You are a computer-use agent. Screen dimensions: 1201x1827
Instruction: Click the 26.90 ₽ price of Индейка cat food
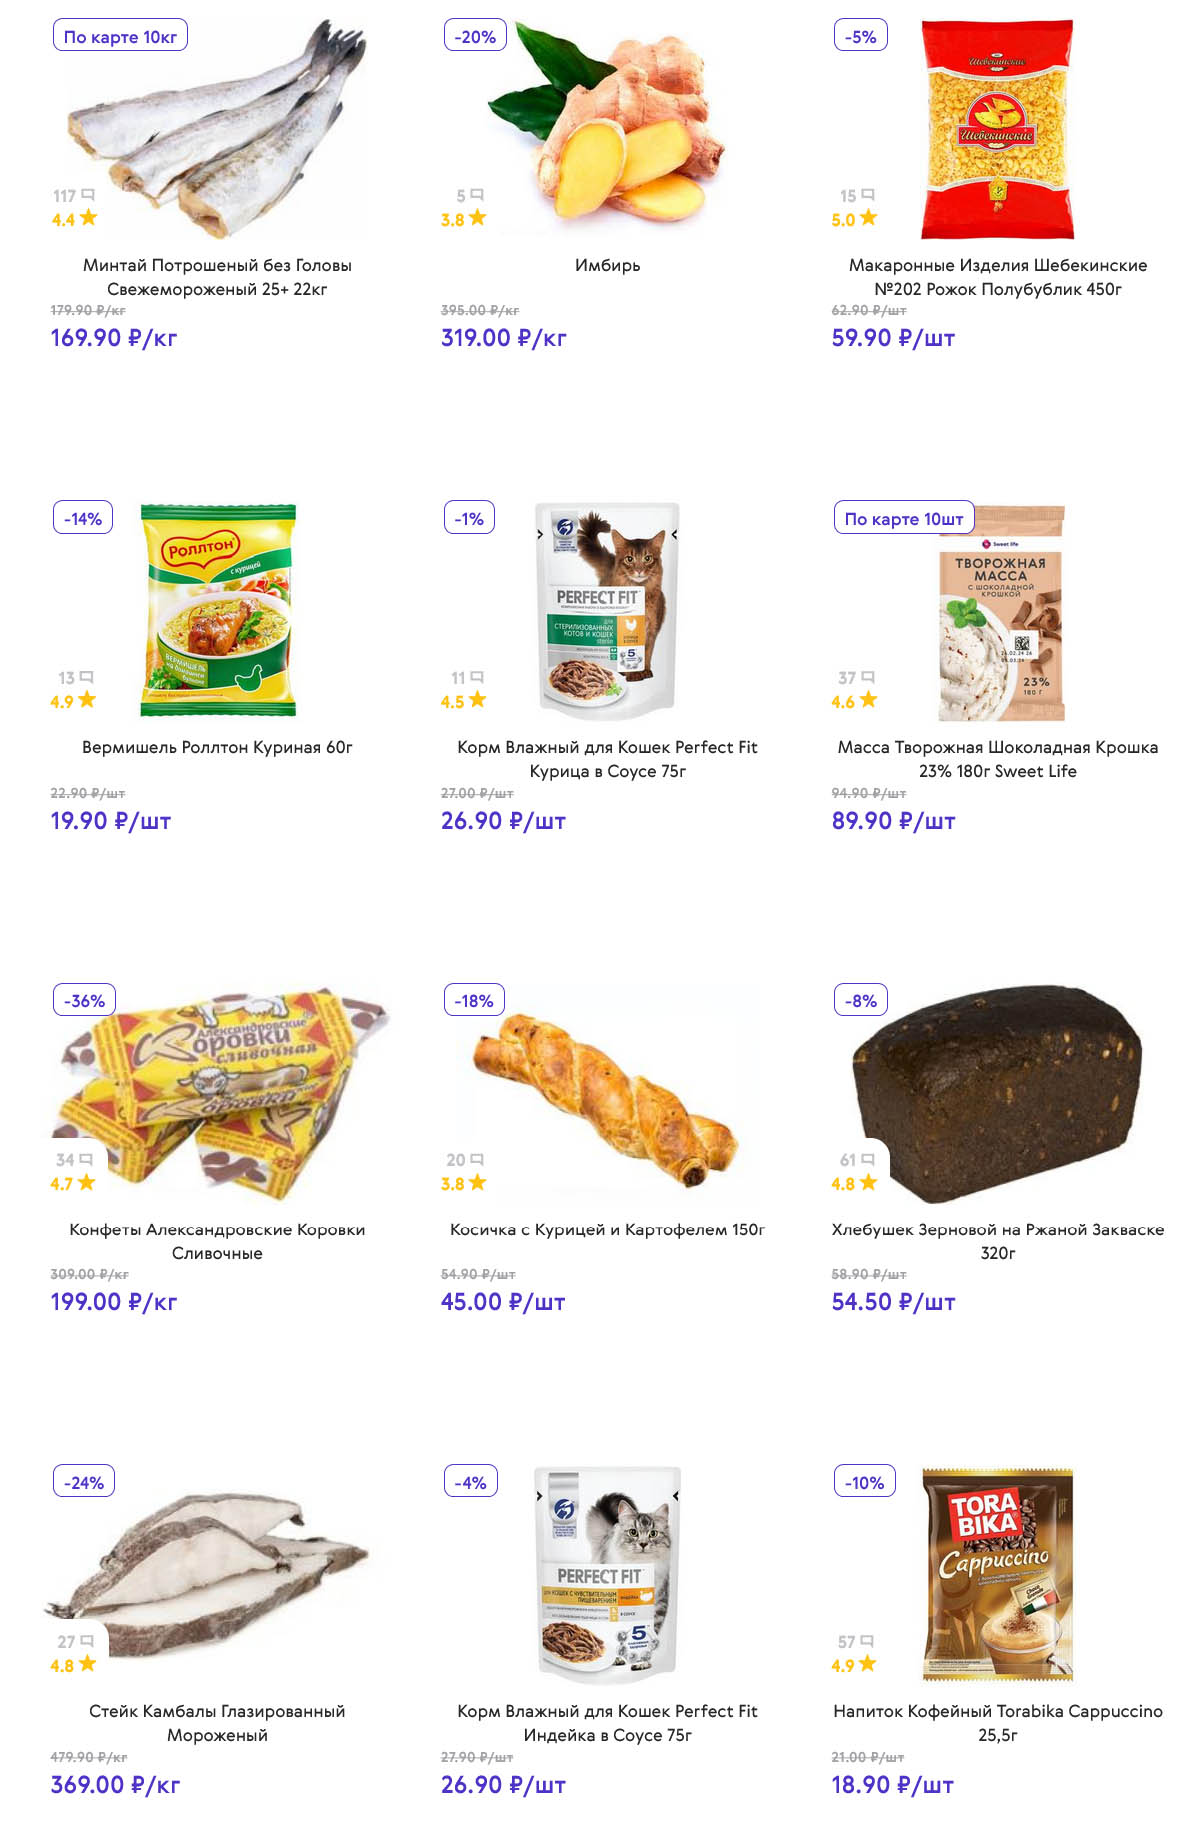[503, 1784]
